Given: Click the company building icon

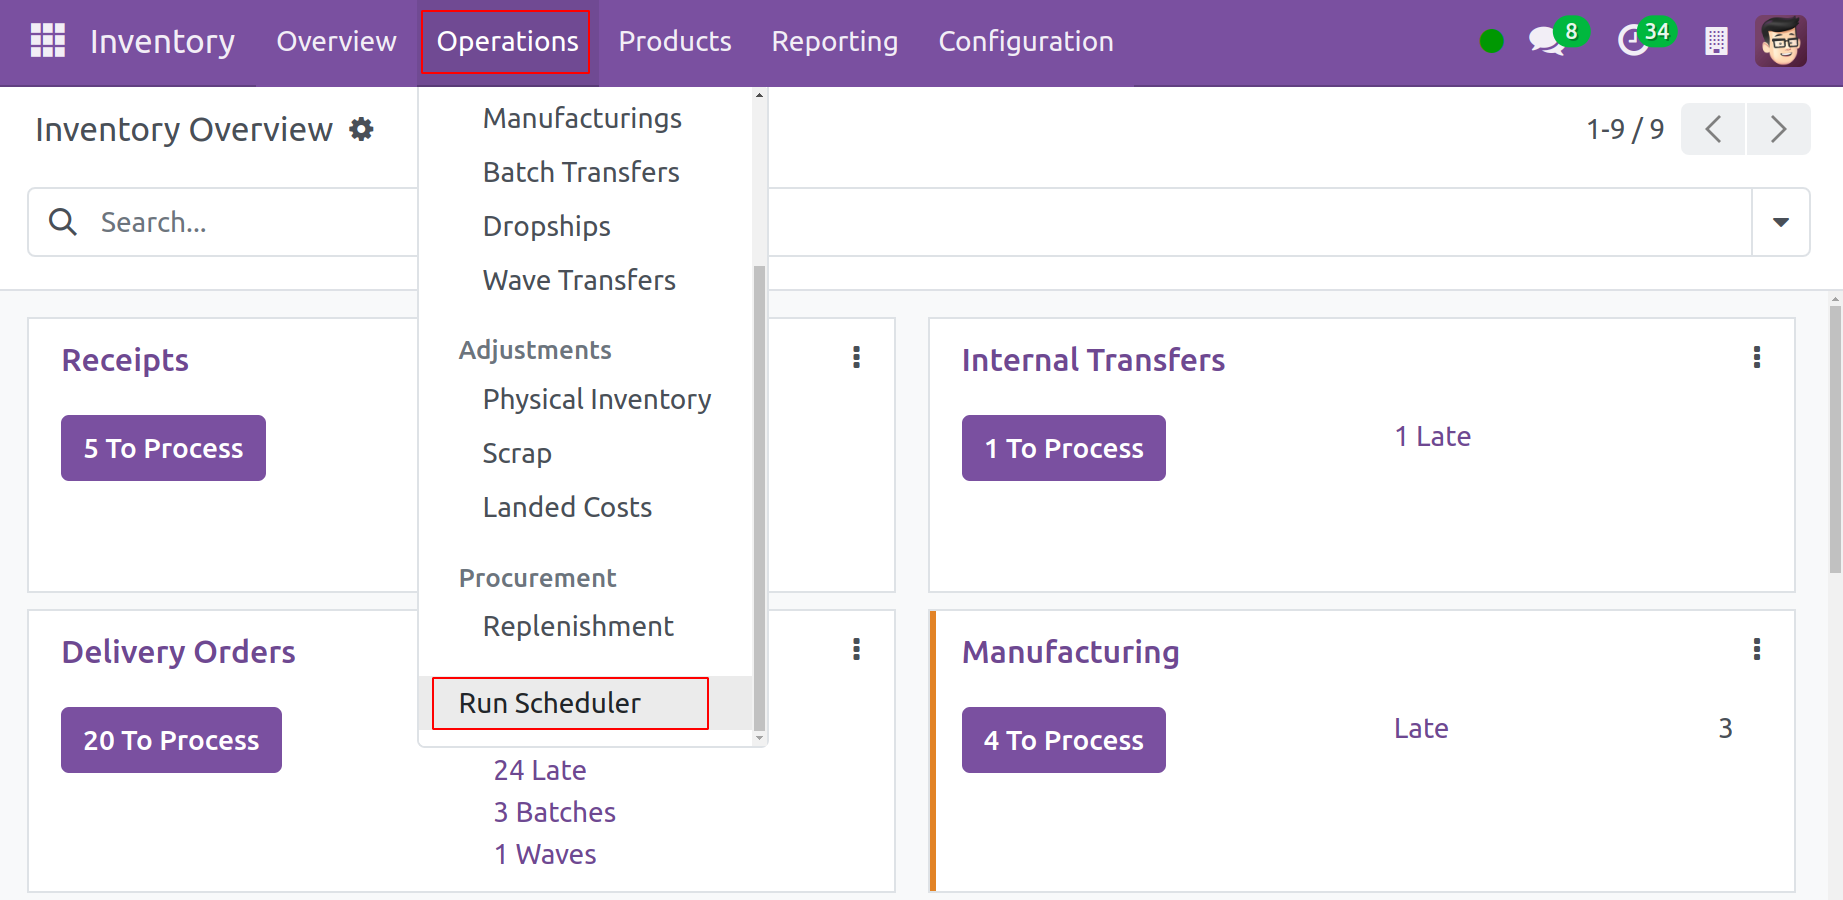Looking at the screenshot, I should point(1716,41).
